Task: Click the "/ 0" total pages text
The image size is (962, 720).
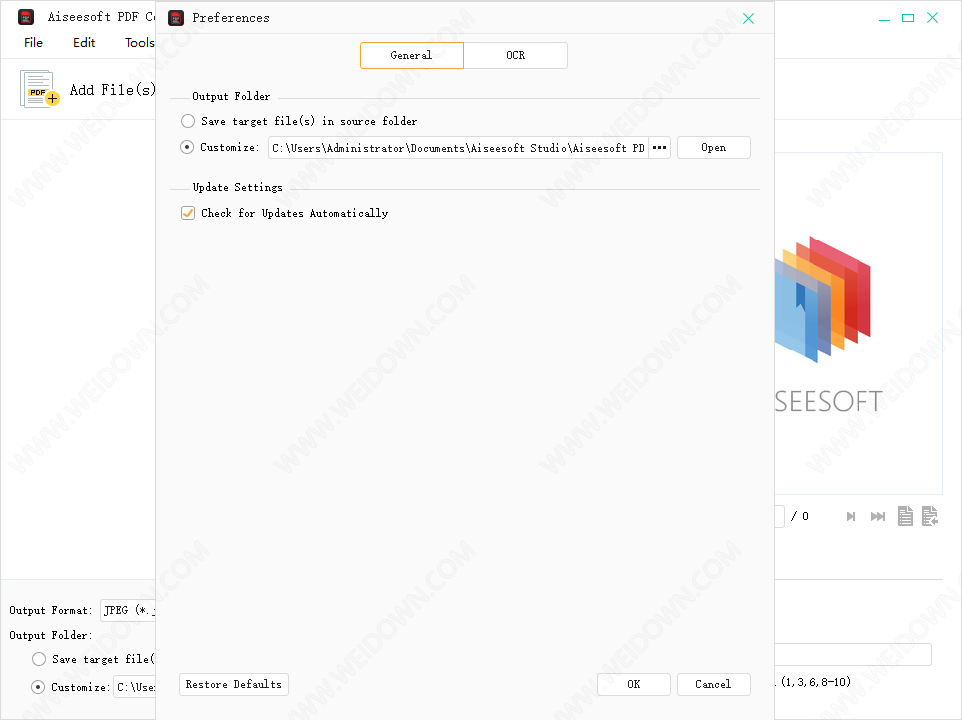Action: 799,516
